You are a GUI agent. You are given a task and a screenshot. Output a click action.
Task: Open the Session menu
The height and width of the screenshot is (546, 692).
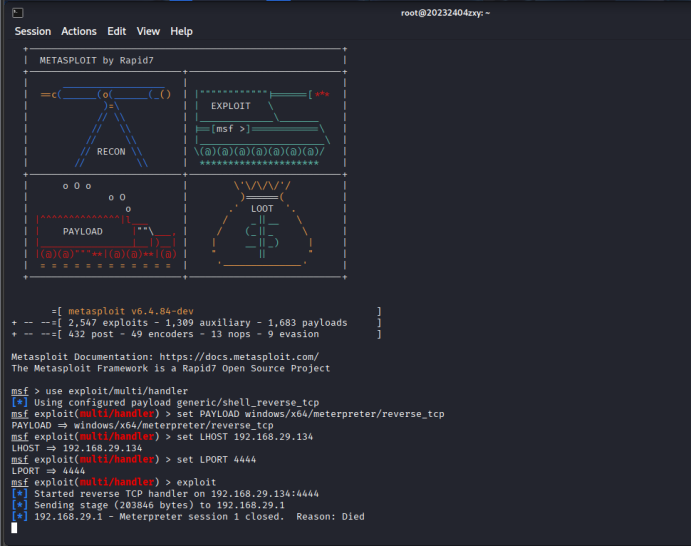tap(33, 31)
